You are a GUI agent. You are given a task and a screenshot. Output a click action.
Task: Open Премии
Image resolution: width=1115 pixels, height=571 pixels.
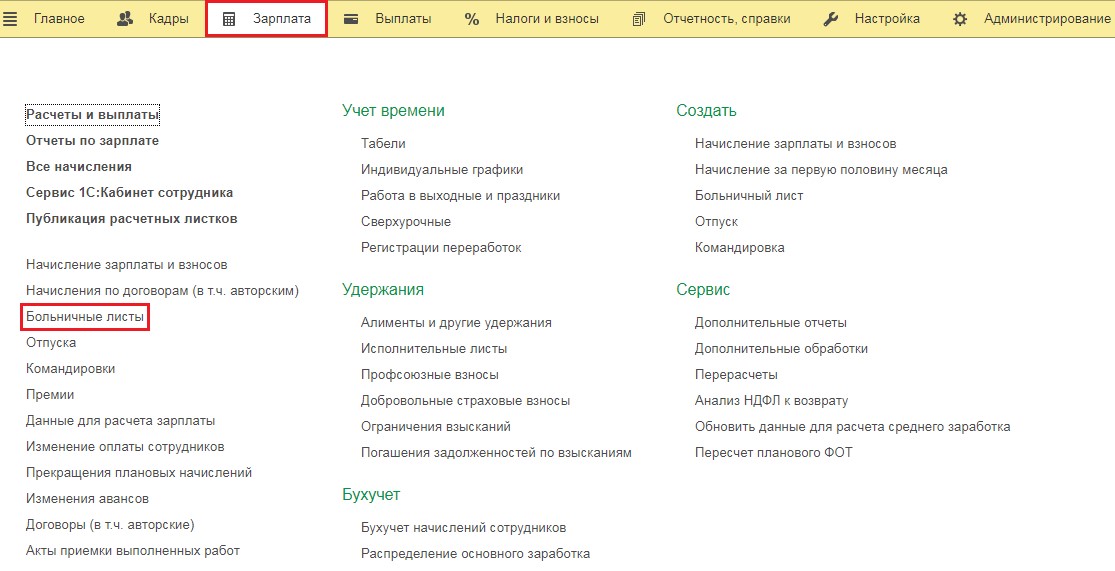click(x=50, y=395)
